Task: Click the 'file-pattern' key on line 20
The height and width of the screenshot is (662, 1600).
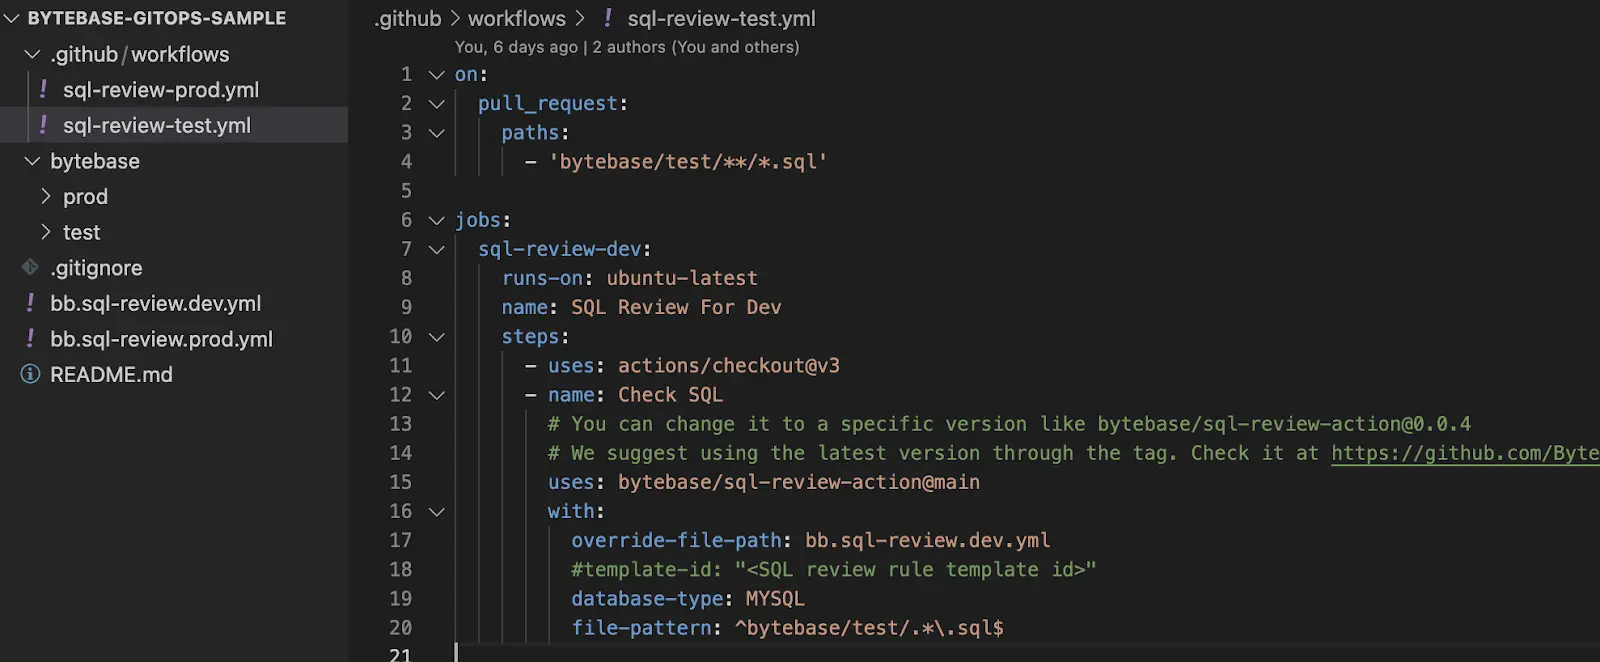Action: pyautogui.click(x=641, y=628)
